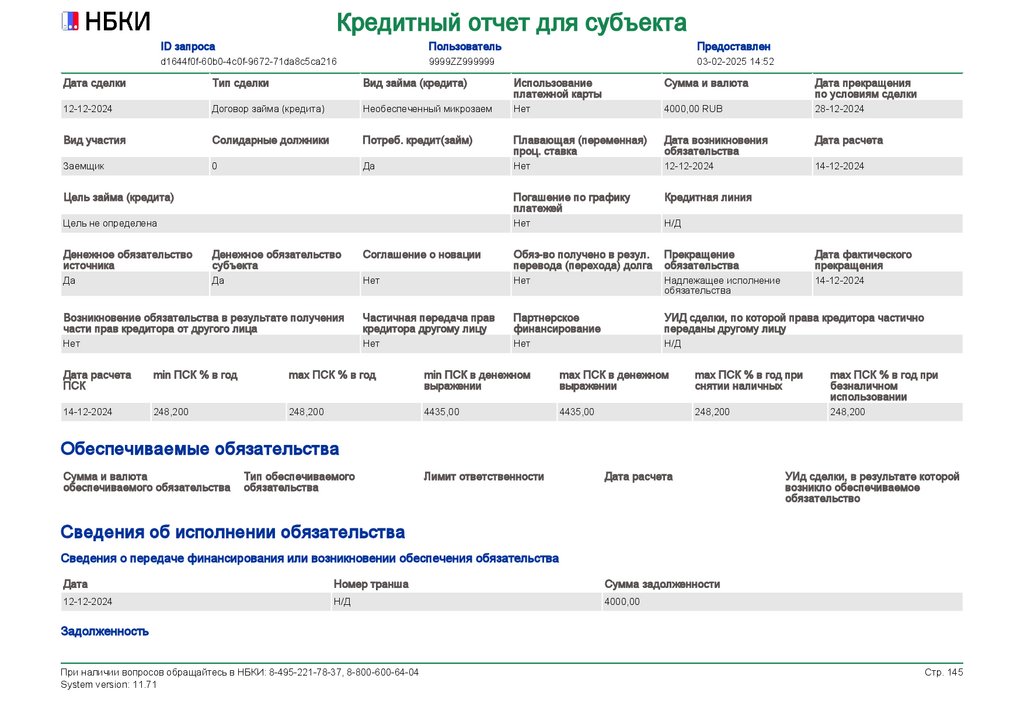The width and height of the screenshot is (1024, 724).
Task: Select Необеспеченный микрозаем field value
Action: pos(435,109)
